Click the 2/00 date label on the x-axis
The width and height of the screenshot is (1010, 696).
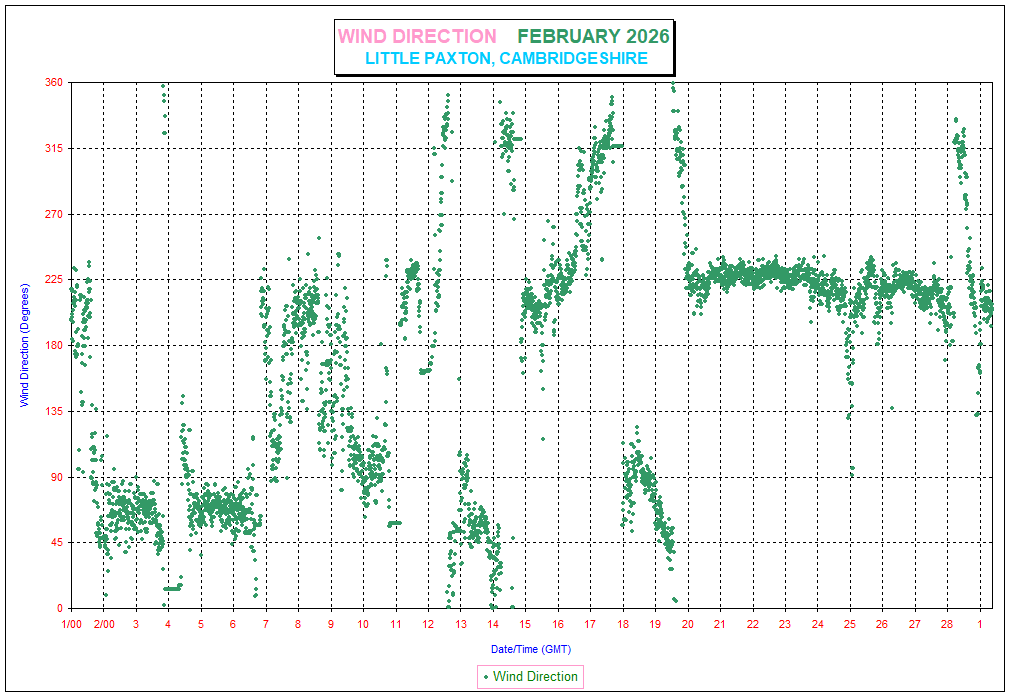point(104,624)
